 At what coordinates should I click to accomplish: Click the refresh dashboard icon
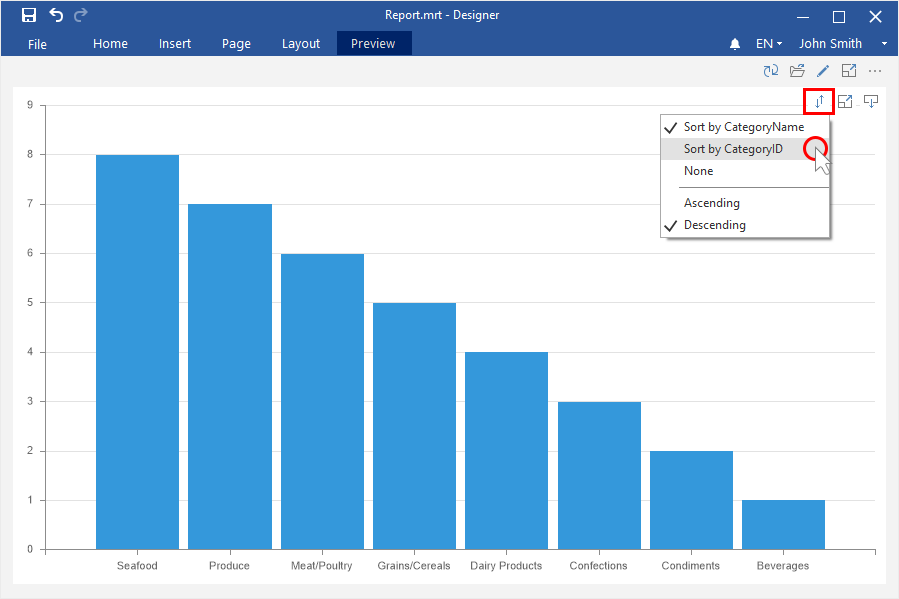point(770,71)
